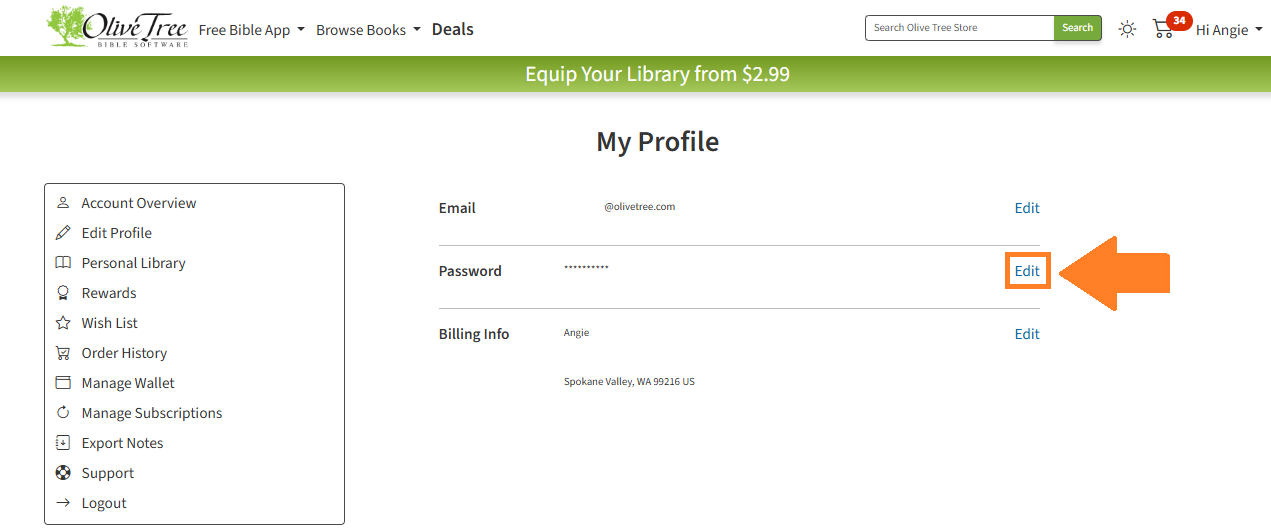Click the Olive Tree Bible Software logo
The height and width of the screenshot is (529, 1271).
coord(118,28)
